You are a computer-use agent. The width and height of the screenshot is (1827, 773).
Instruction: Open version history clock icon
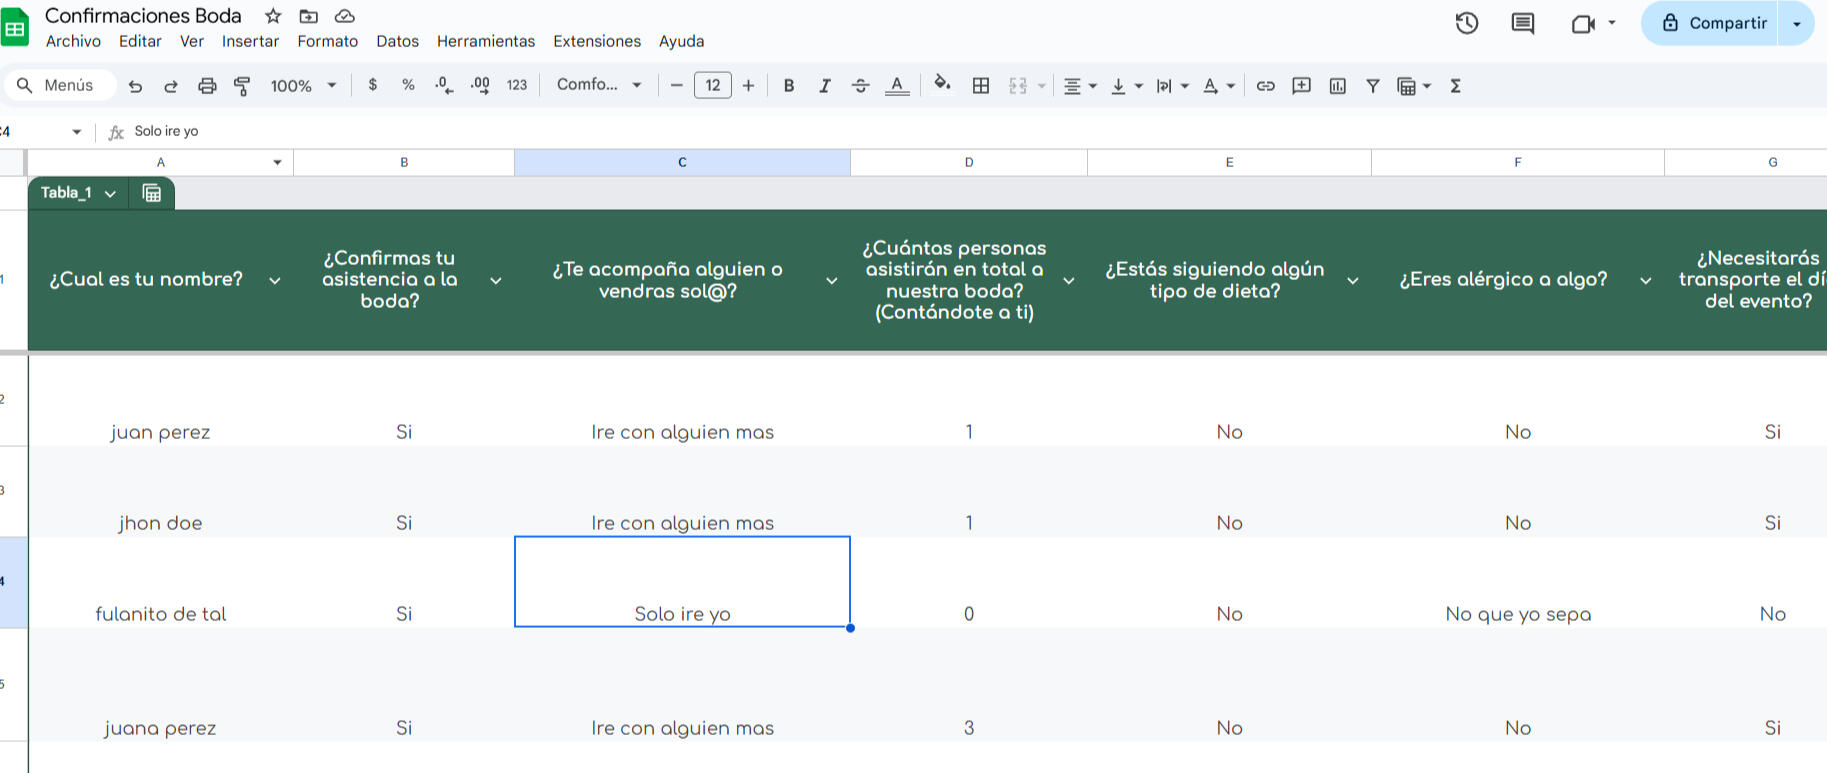(x=1466, y=23)
